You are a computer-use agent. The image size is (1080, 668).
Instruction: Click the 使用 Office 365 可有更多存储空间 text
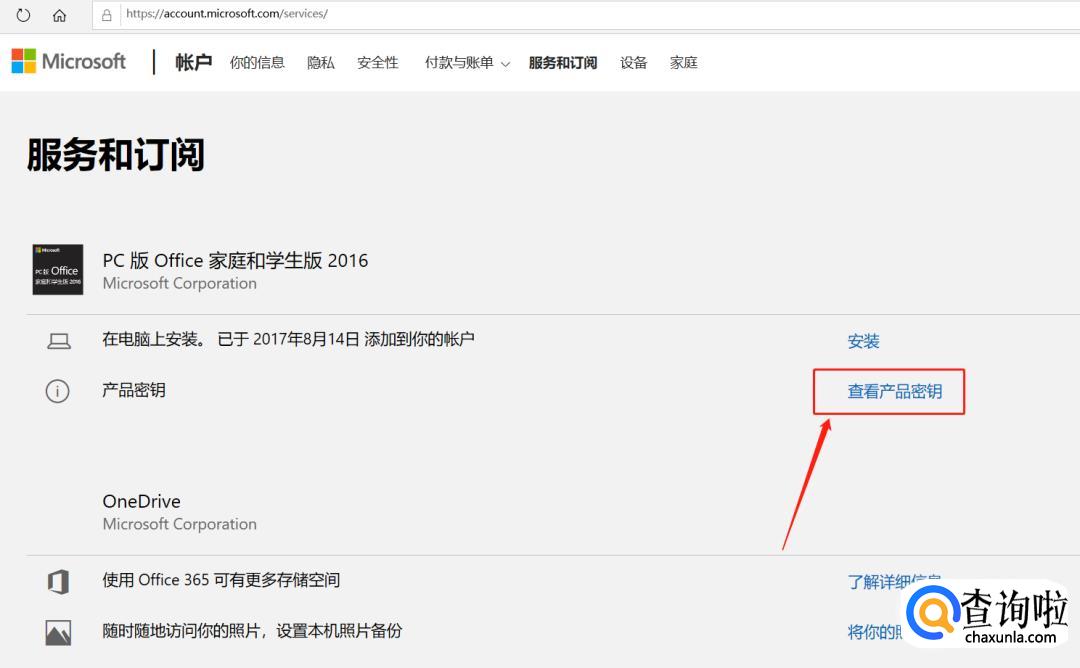[221, 580]
